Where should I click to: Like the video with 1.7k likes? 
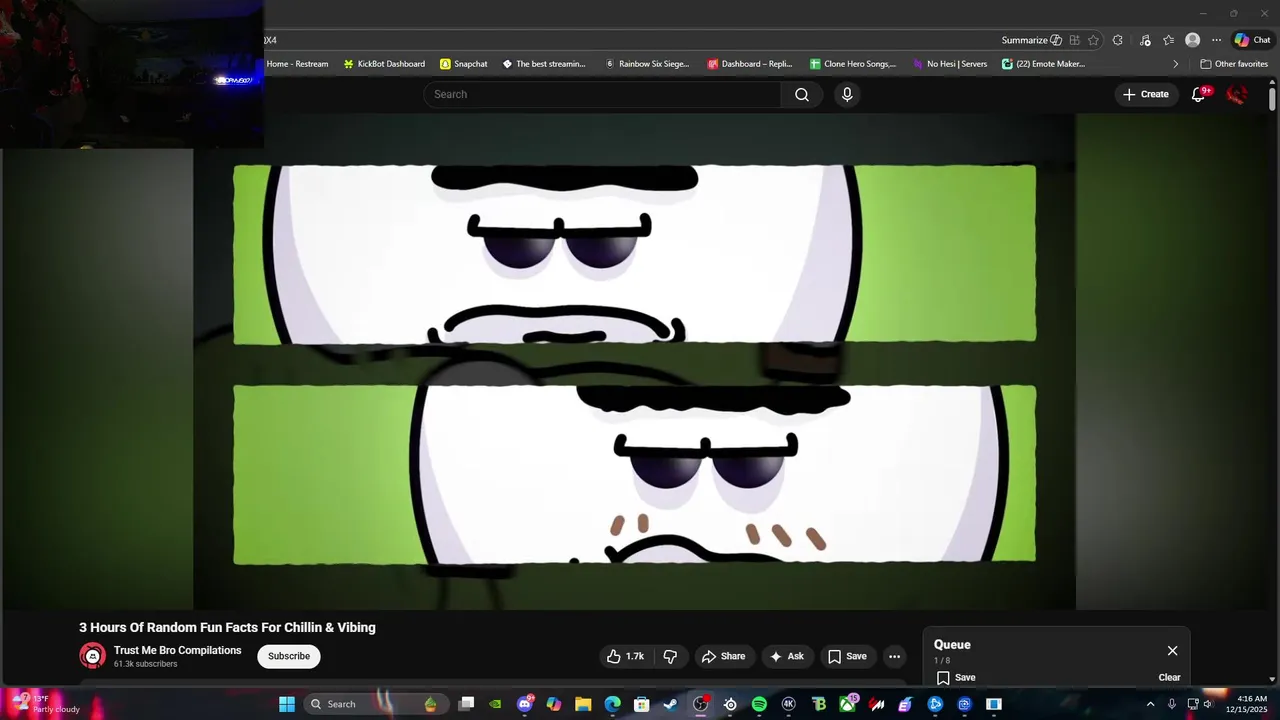tap(625, 656)
